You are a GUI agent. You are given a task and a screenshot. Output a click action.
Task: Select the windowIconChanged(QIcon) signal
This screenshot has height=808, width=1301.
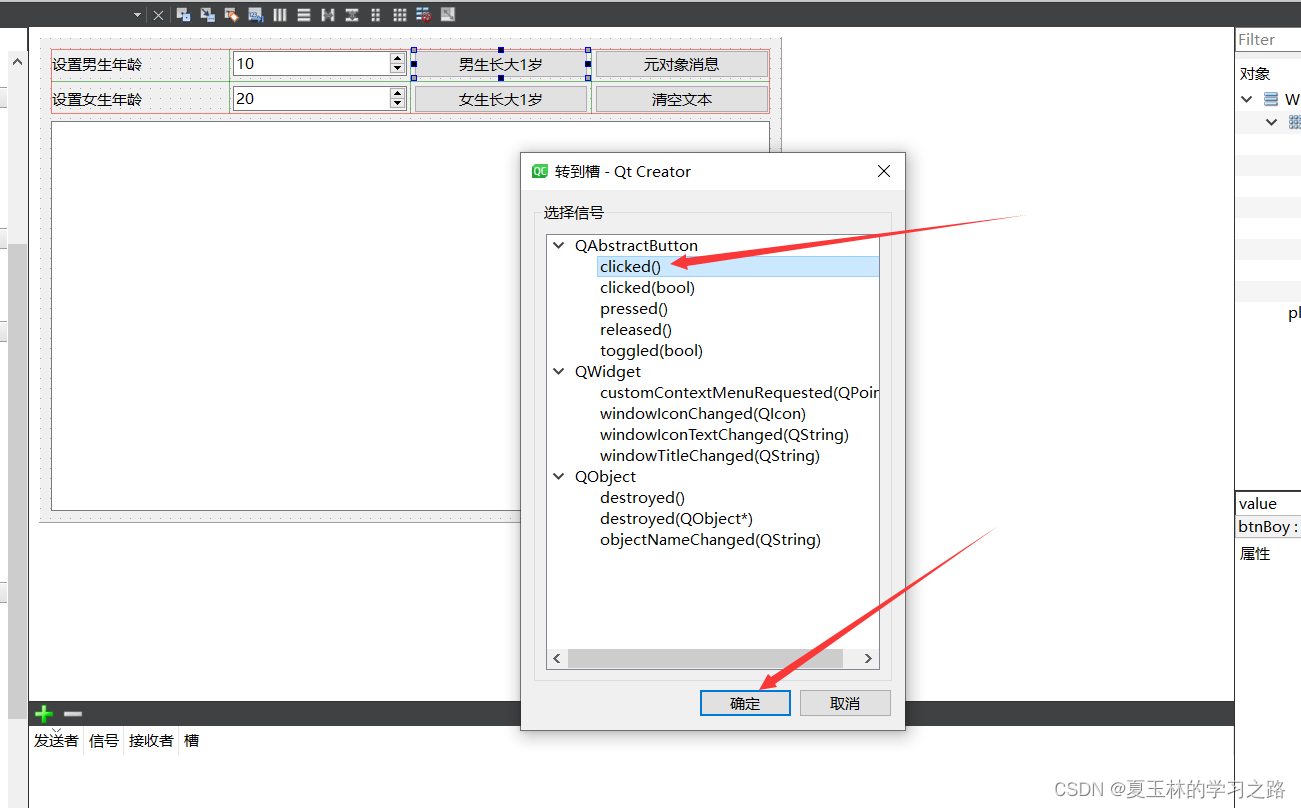pos(702,414)
